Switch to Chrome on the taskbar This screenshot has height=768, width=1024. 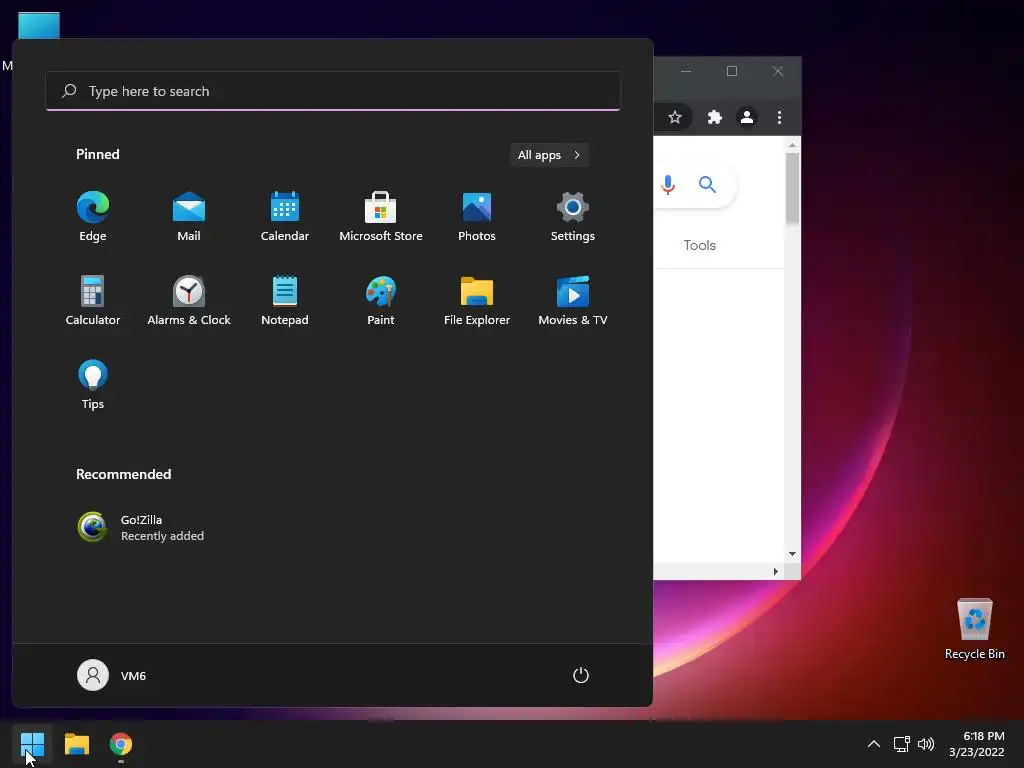[121, 744]
